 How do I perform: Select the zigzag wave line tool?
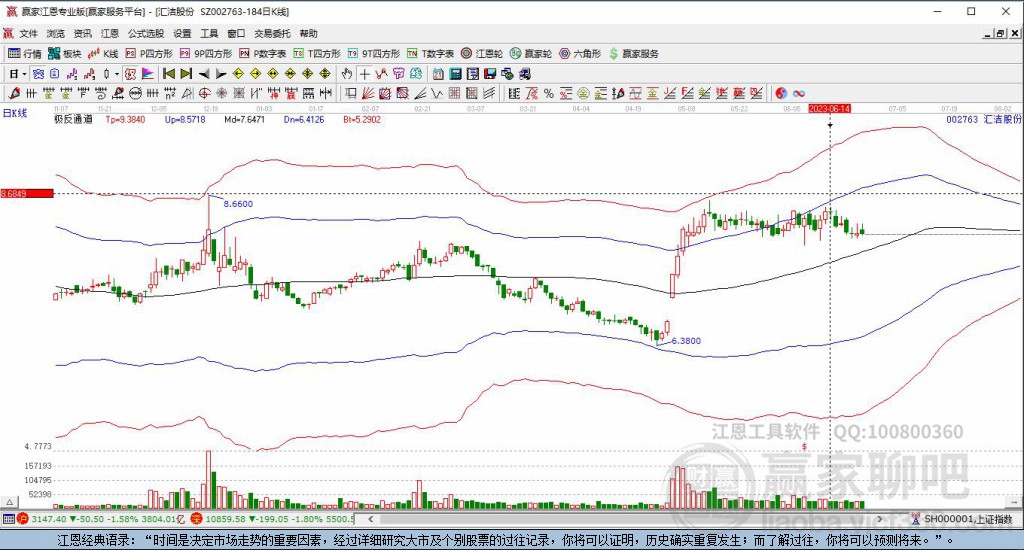(436, 93)
